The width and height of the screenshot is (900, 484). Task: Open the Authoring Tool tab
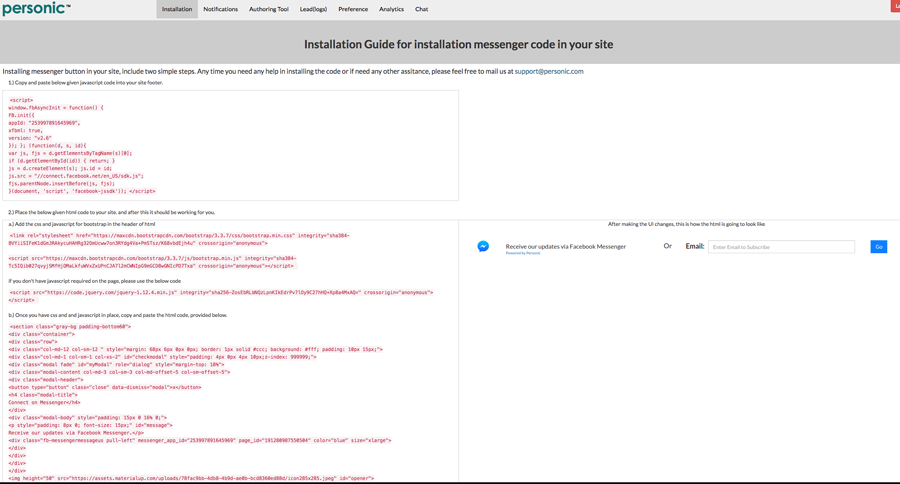[x=269, y=9]
